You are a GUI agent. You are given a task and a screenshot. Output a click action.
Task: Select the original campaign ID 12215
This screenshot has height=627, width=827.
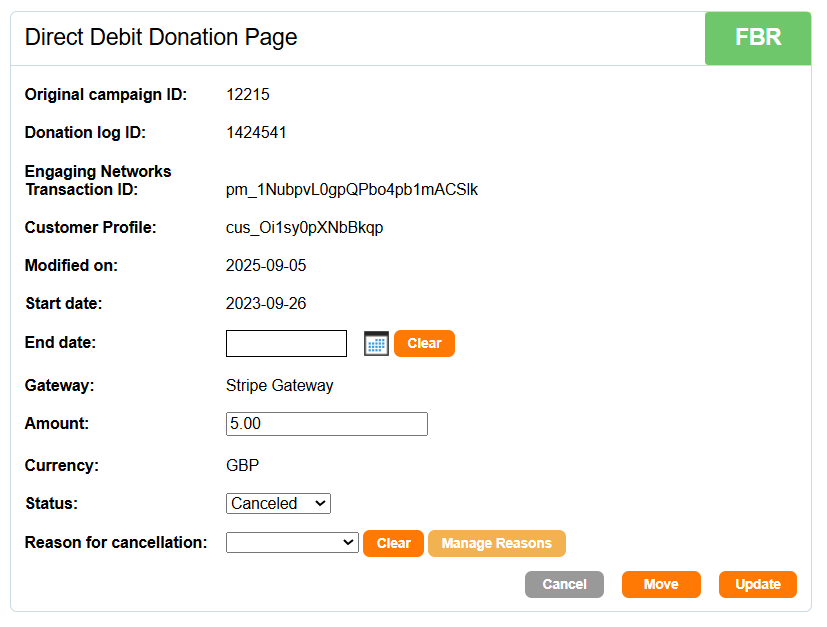coord(248,95)
